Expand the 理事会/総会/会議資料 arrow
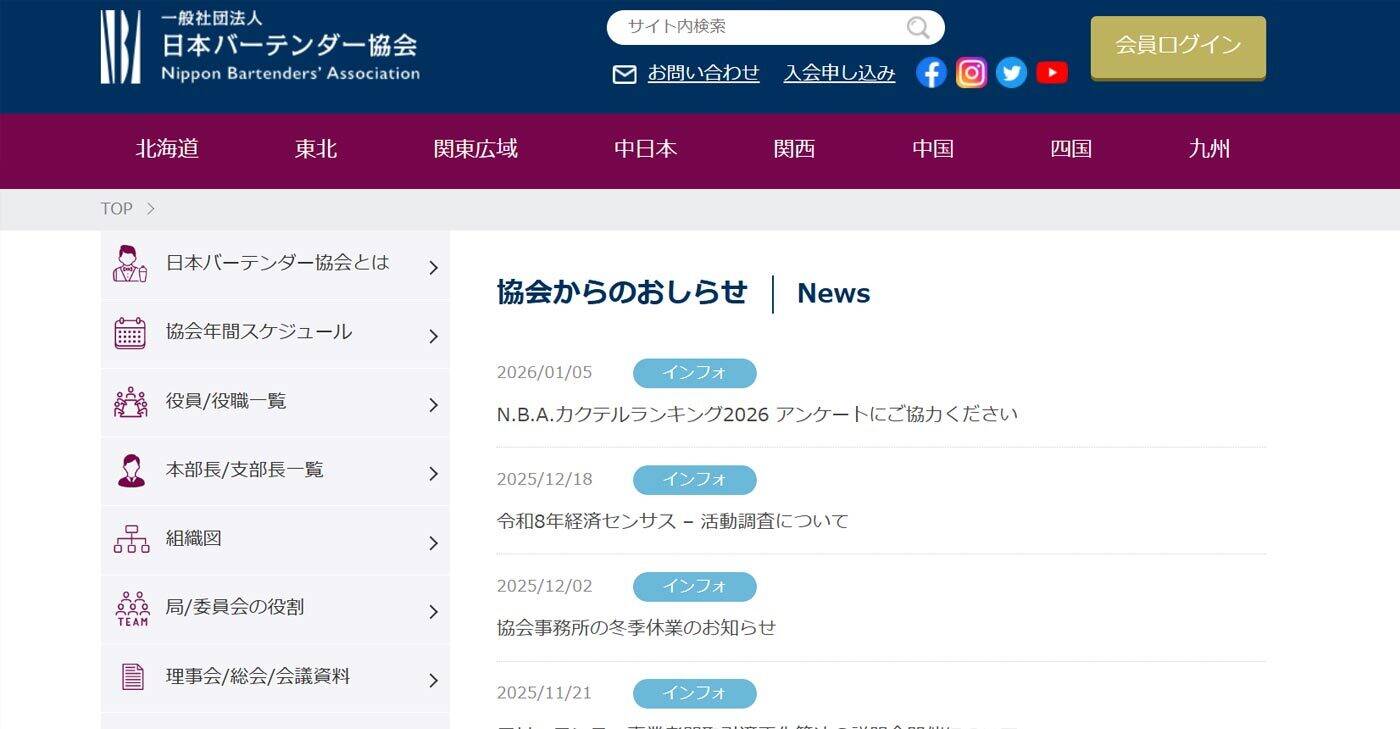Screen dimensions: 1400x729 tap(433, 681)
